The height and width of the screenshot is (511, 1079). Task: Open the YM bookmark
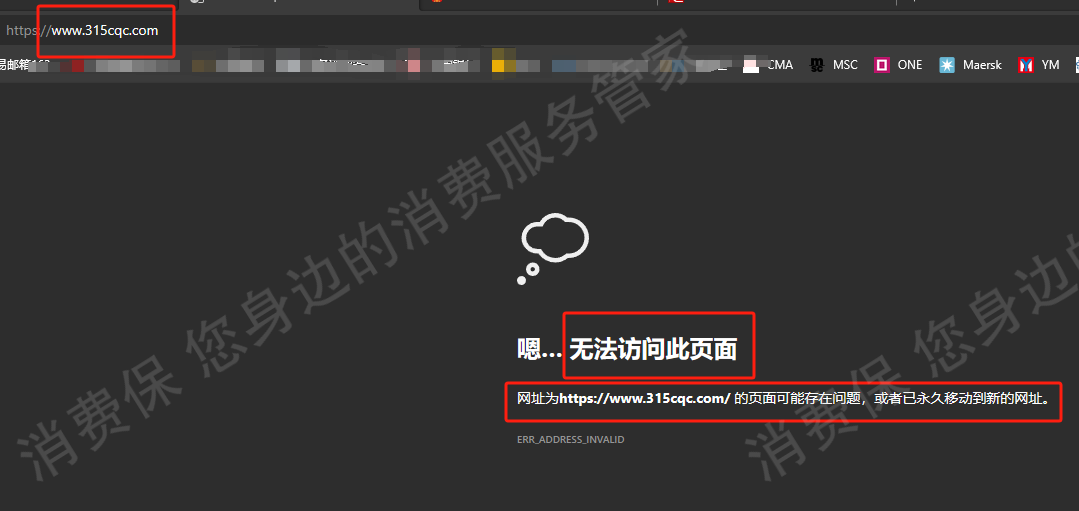(x=1039, y=65)
